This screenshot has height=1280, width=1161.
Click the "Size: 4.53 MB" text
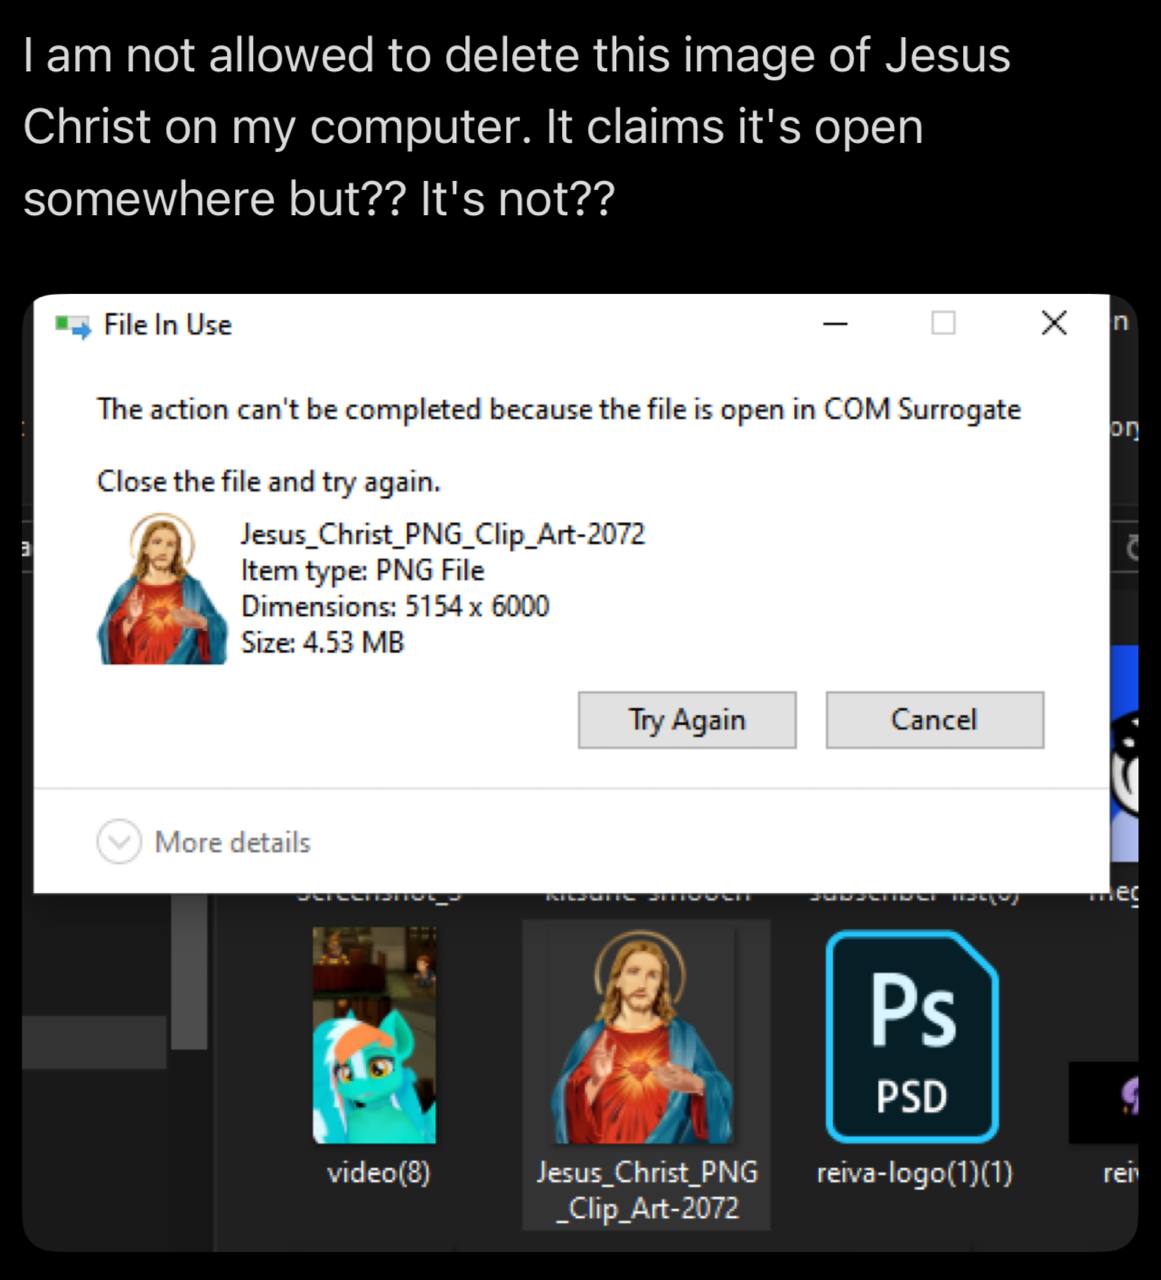click(322, 642)
